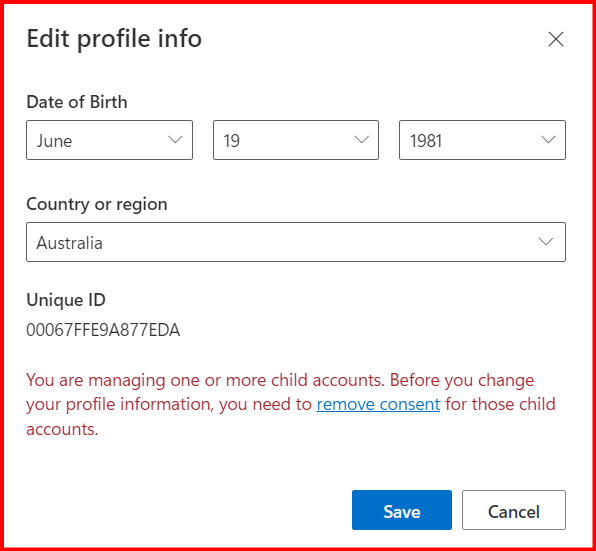Save the profile info changes
596x551 pixels.
point(402,510)
